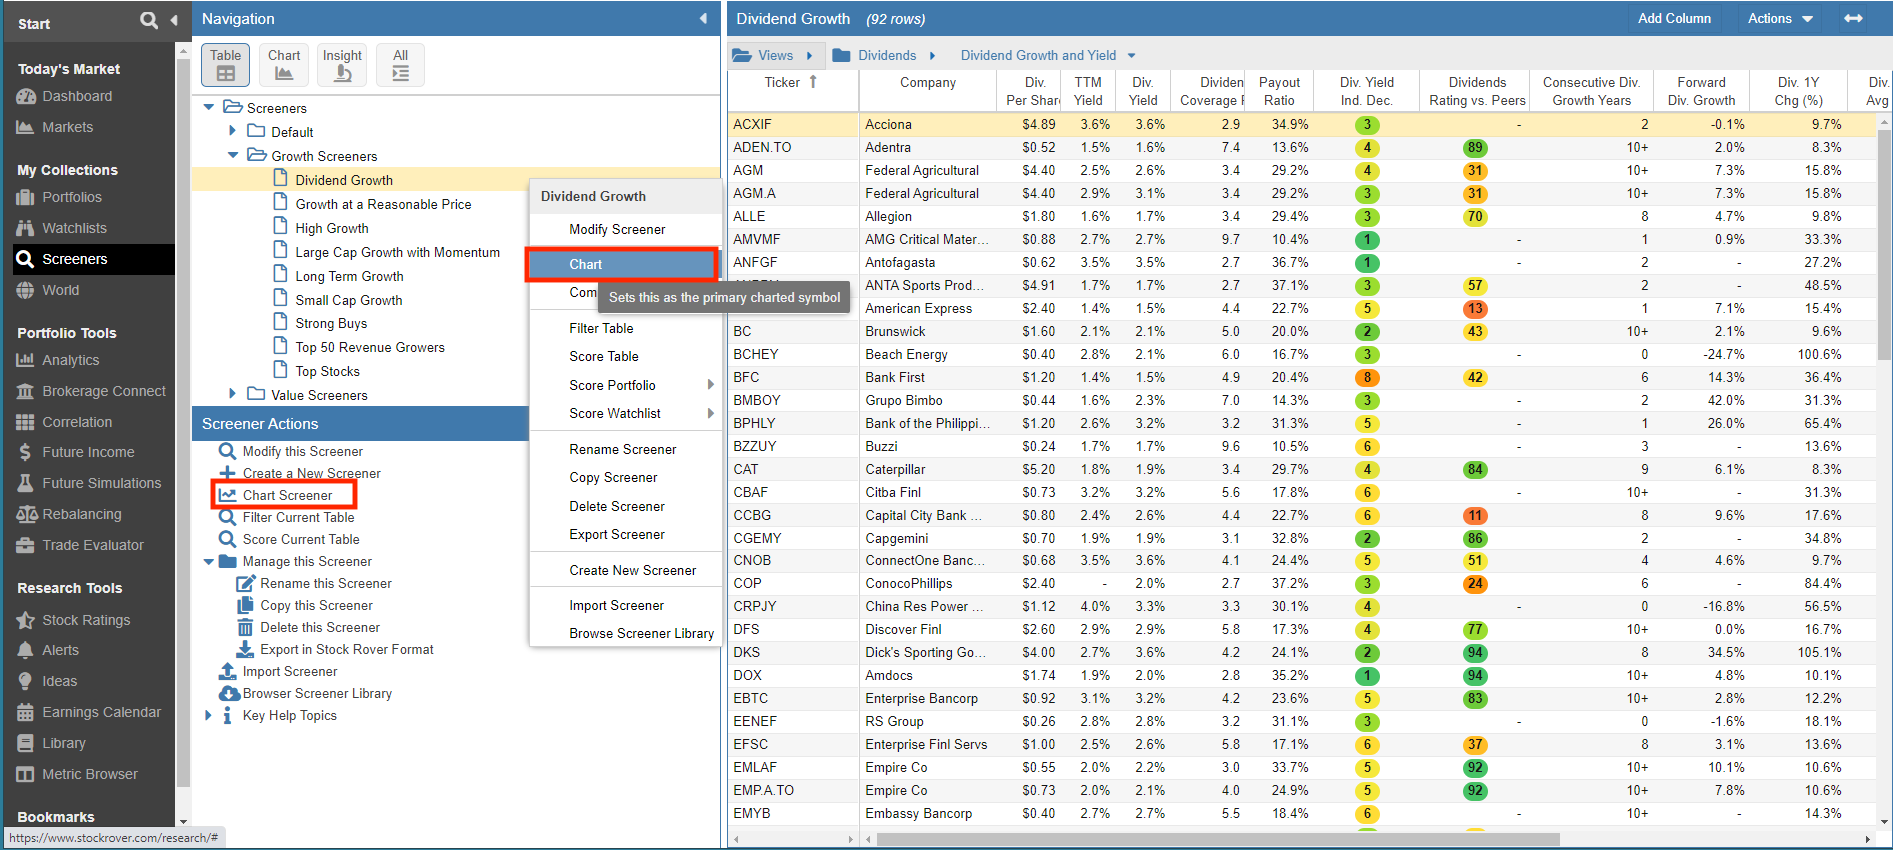Open Future Income tool
Screen dimensions: 1893x850
tap(88, 452)
